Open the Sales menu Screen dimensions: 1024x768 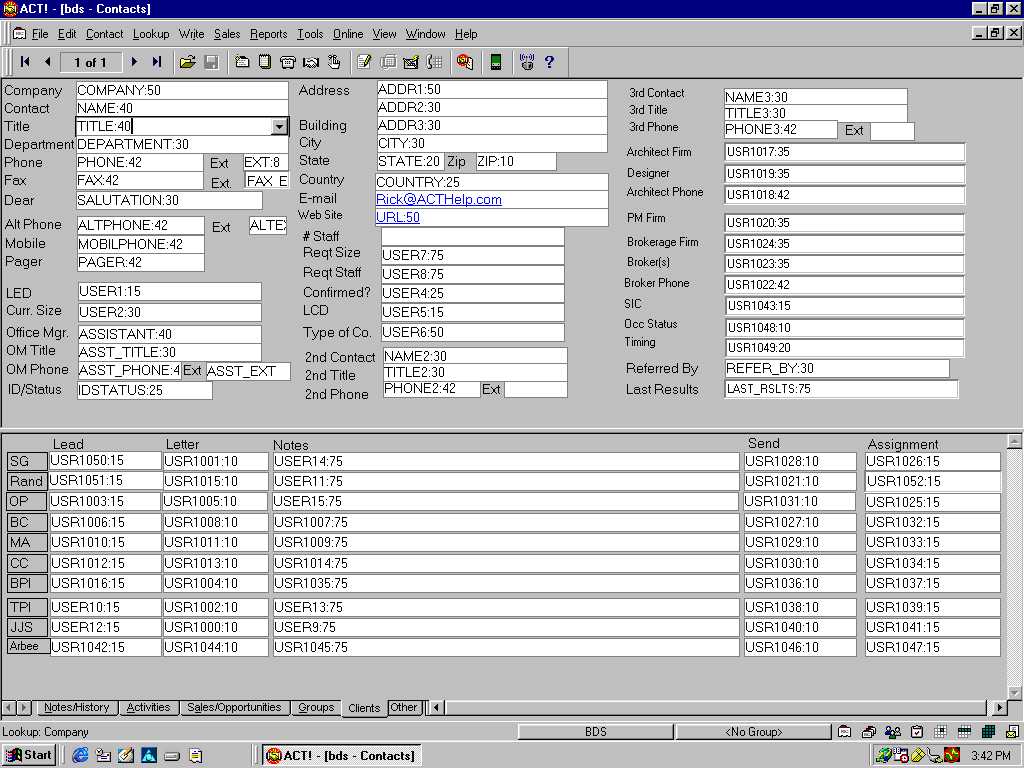(227, 34)
